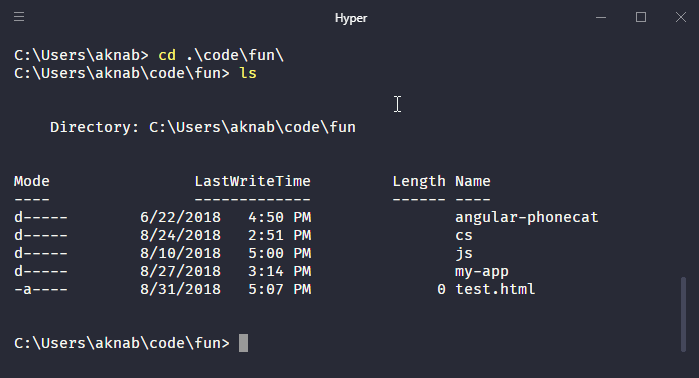
Task: Click the date '6/22/2018'
Action: pos(181,217)
